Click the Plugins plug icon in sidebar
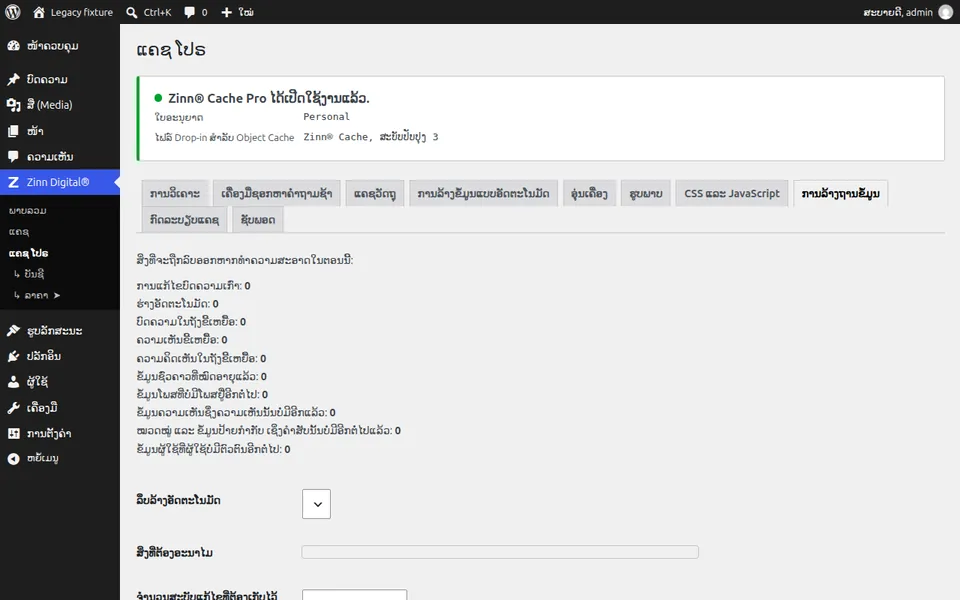960x600 pixels. tap(13, 356)
